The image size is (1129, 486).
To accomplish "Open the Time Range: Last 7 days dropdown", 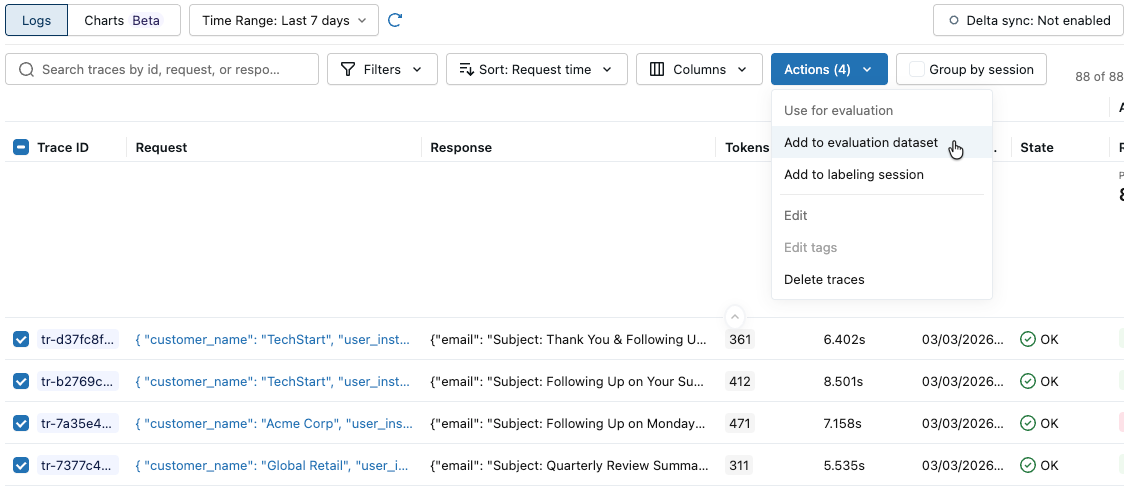I will click(284, 21).
